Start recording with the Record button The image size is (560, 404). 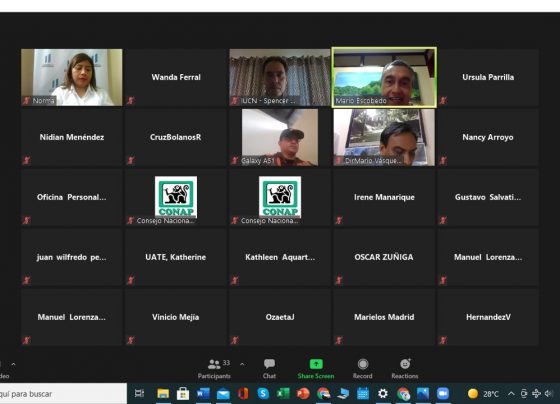362,369
